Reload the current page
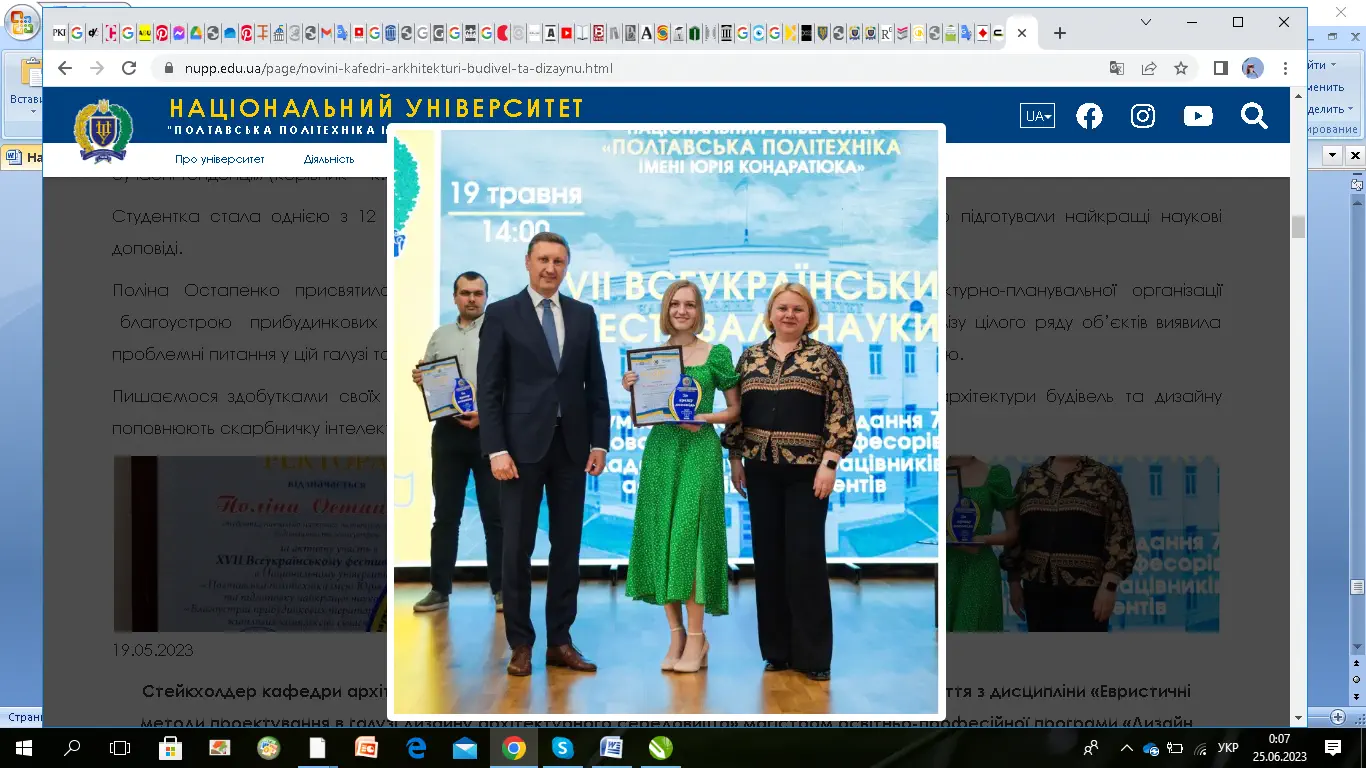The height and width of the screenshot is (768, 1366). (x=129, y=68)
